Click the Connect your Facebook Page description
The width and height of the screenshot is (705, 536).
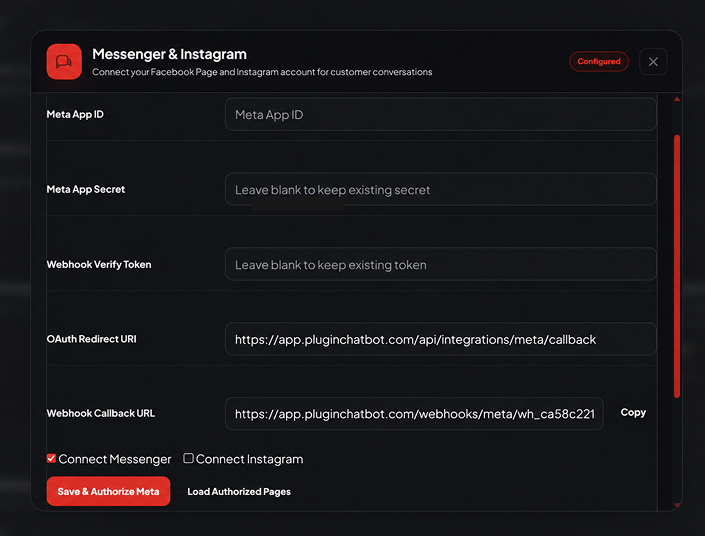point(262,72)
